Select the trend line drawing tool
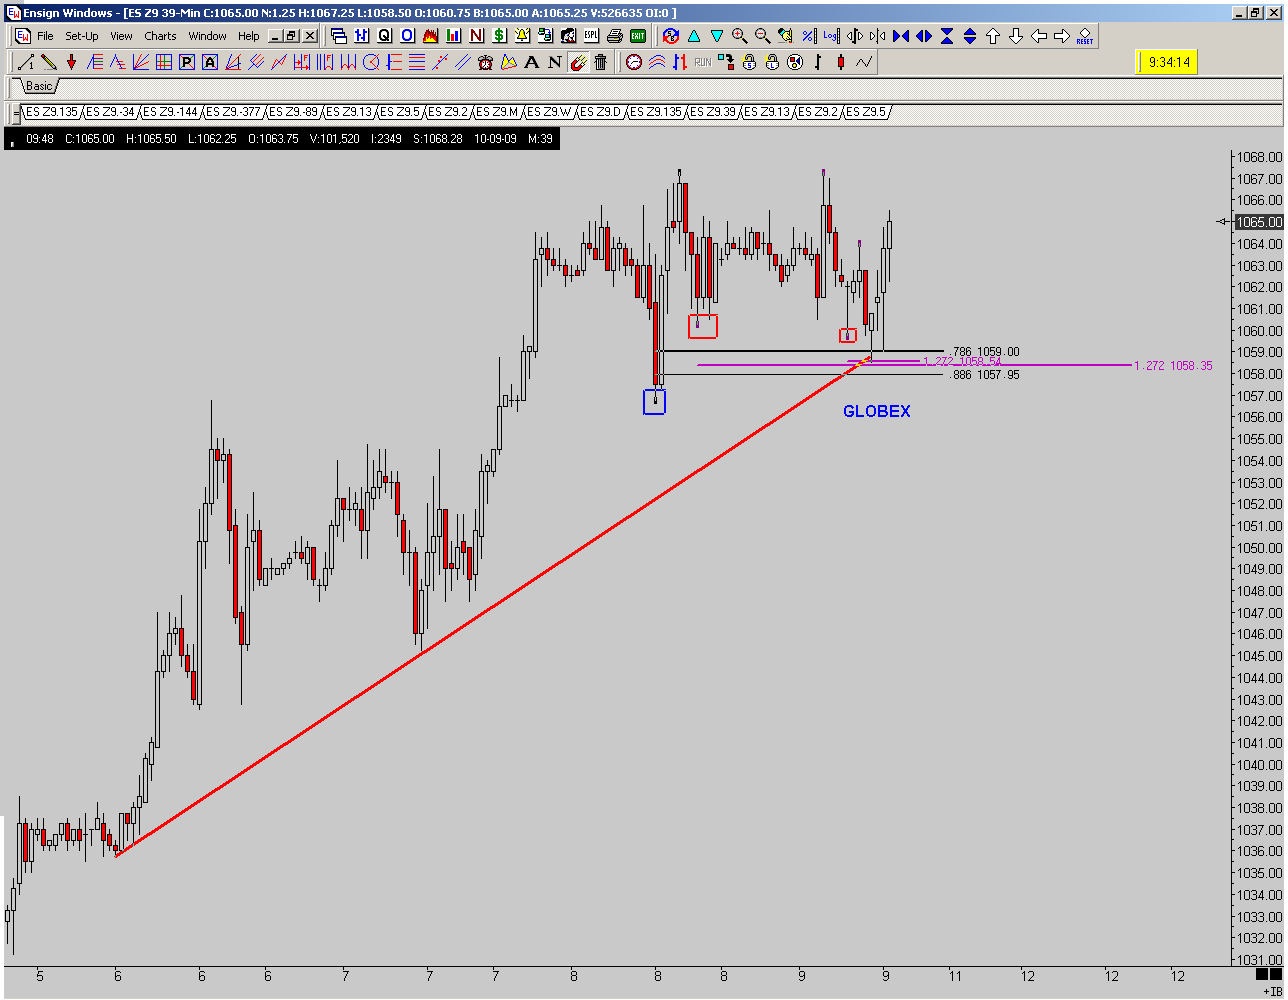This screenshot has height=1000, width=1288. coord(26,62)
